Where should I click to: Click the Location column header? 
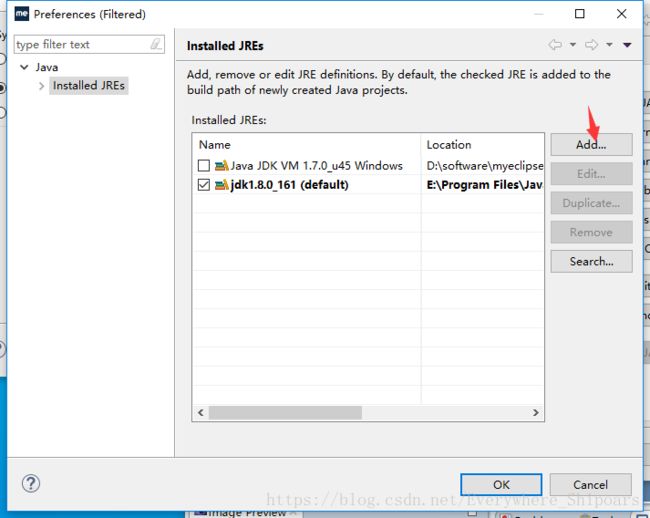pos(483,145)
